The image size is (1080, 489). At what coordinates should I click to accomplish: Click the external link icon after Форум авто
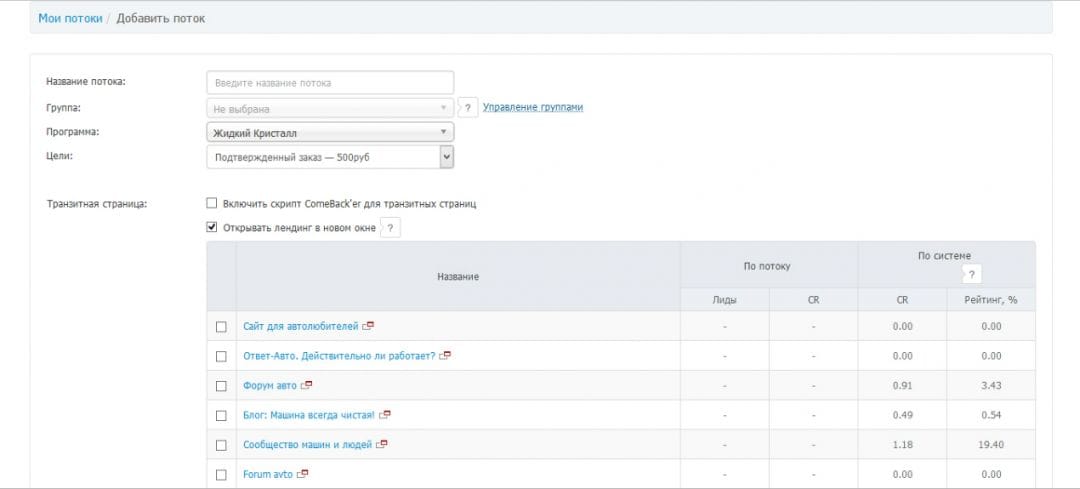pos(307,385)
